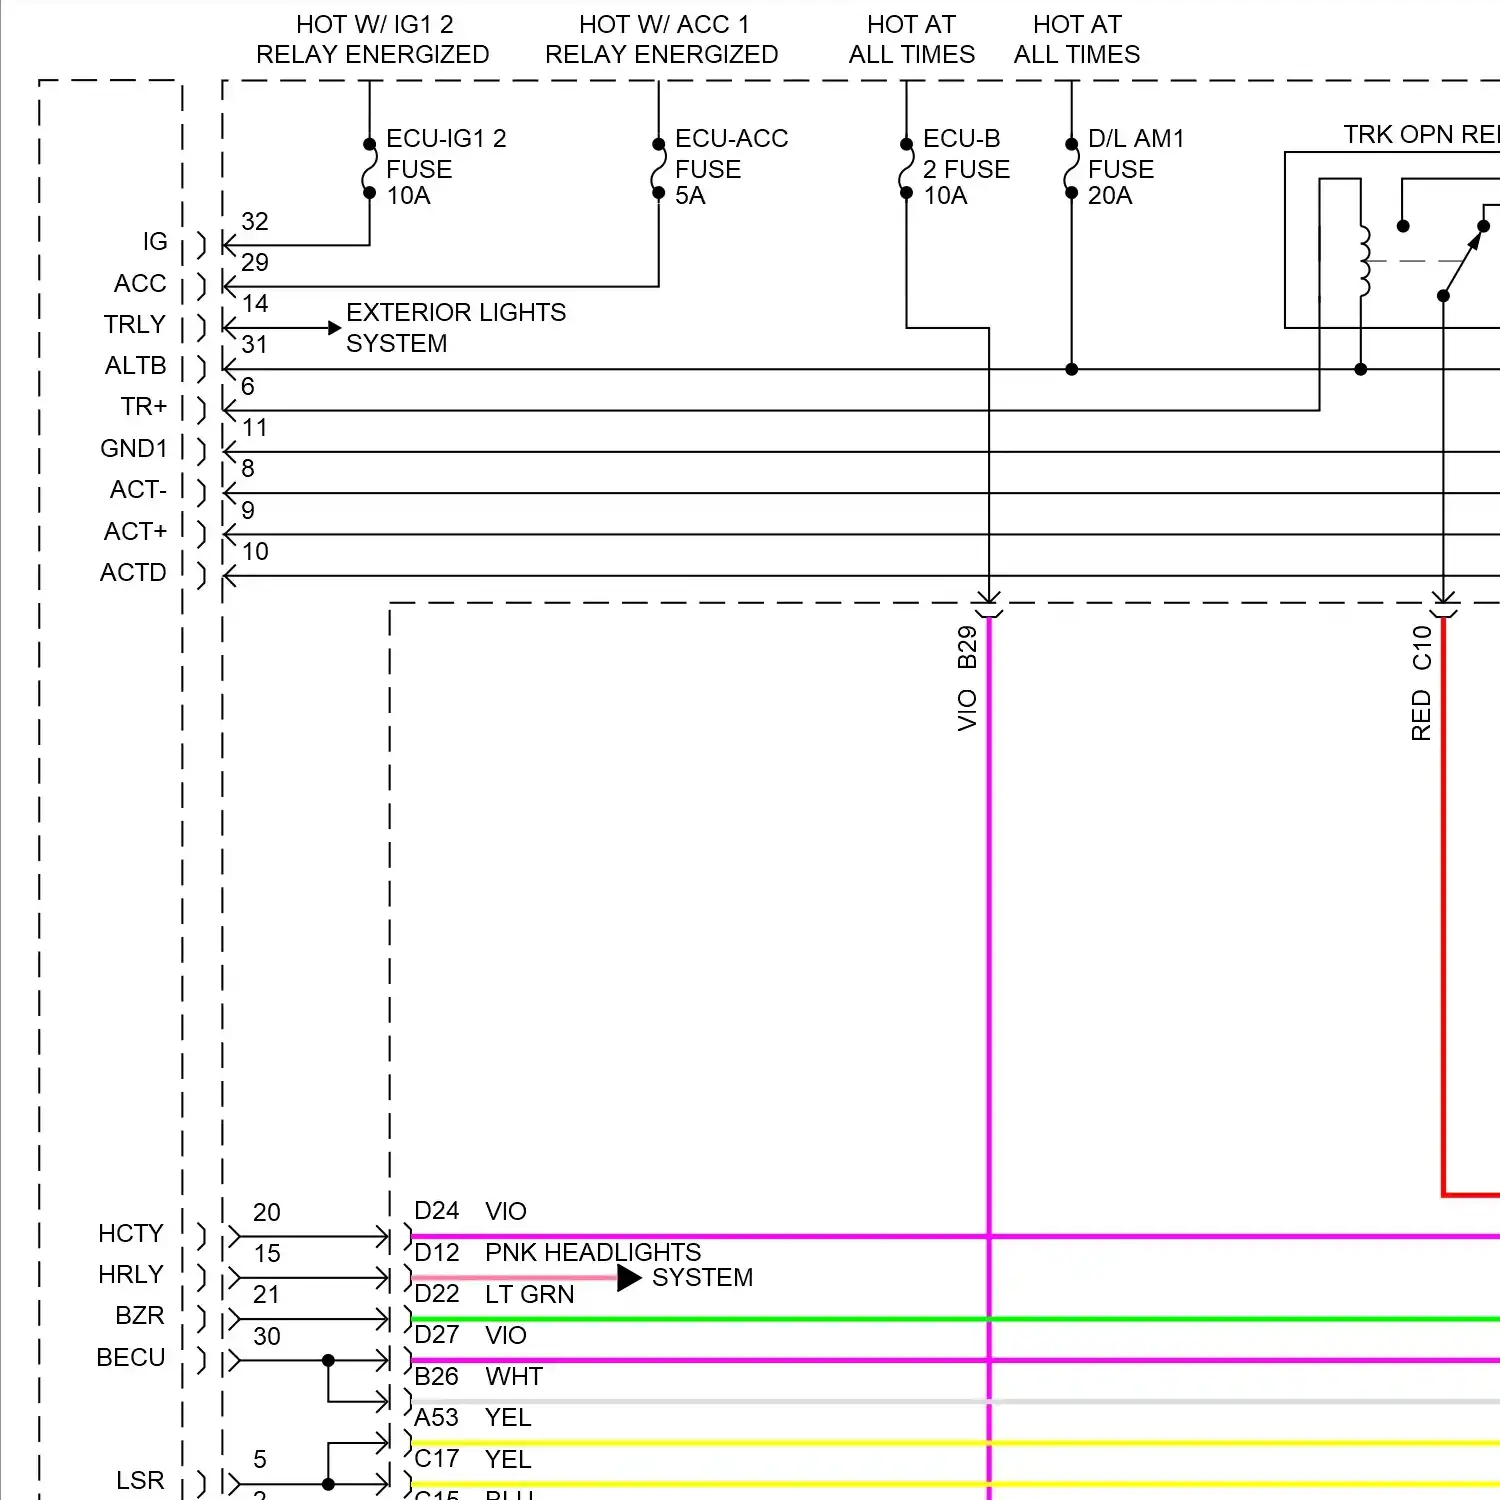The width and height of the screenshot is (1500, 1500).
Task: Click the ECU-IG1 2 fuse symbol
Action: [369, 169]
